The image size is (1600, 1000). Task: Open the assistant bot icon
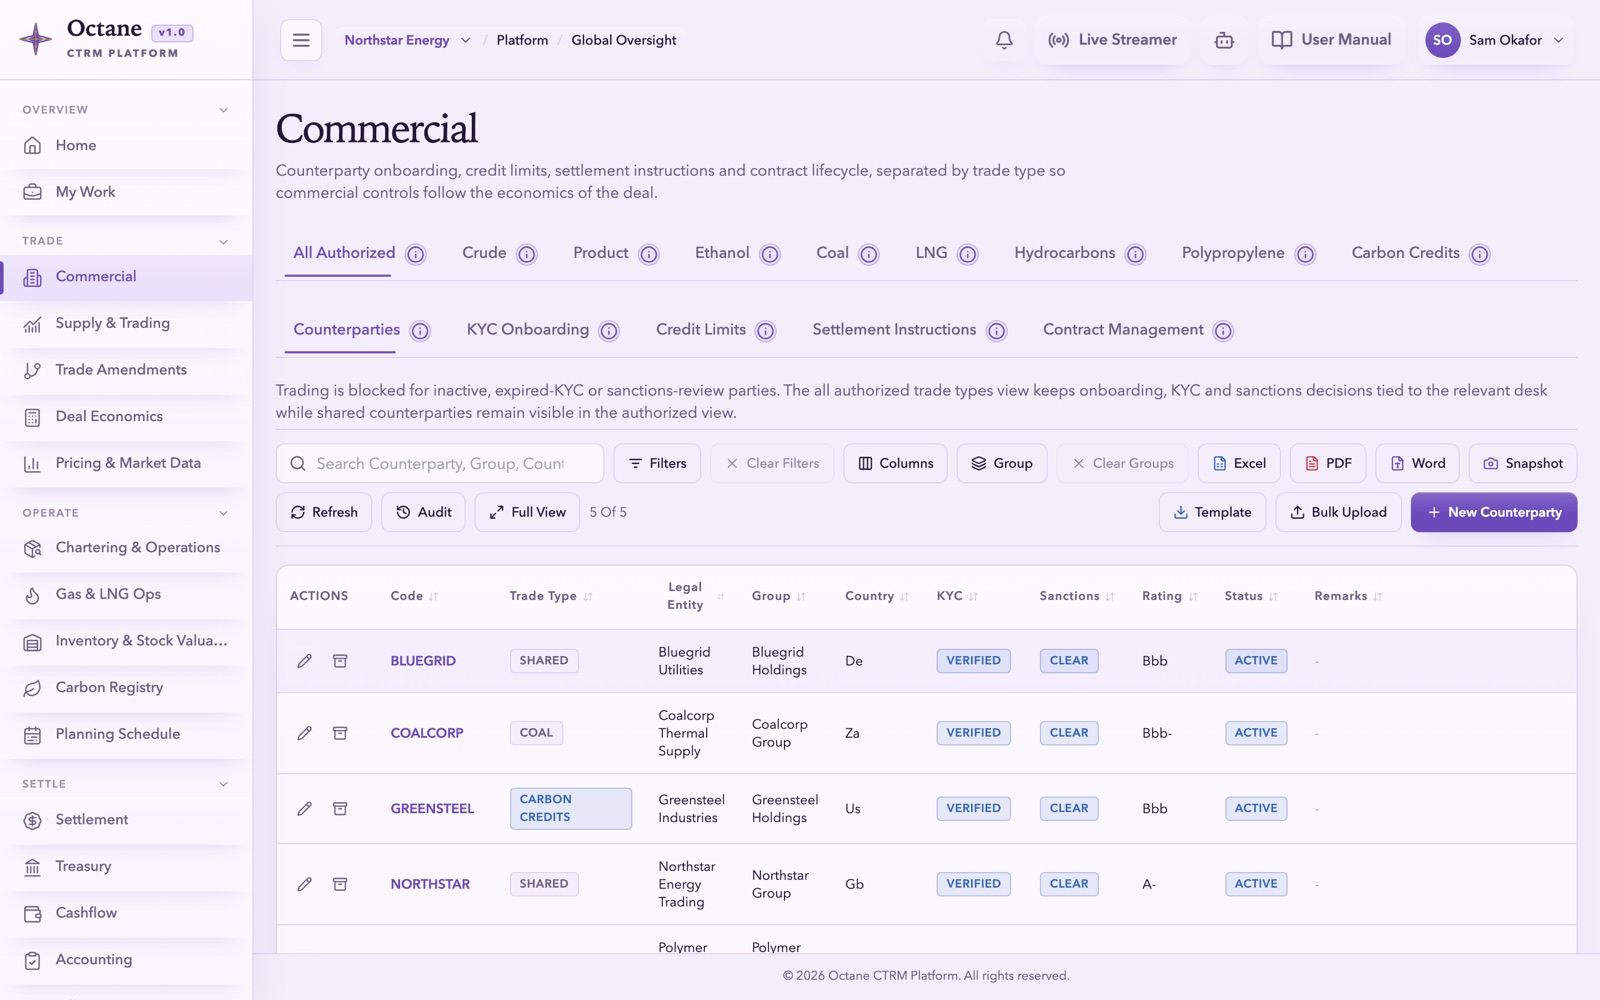point(1224,40)
